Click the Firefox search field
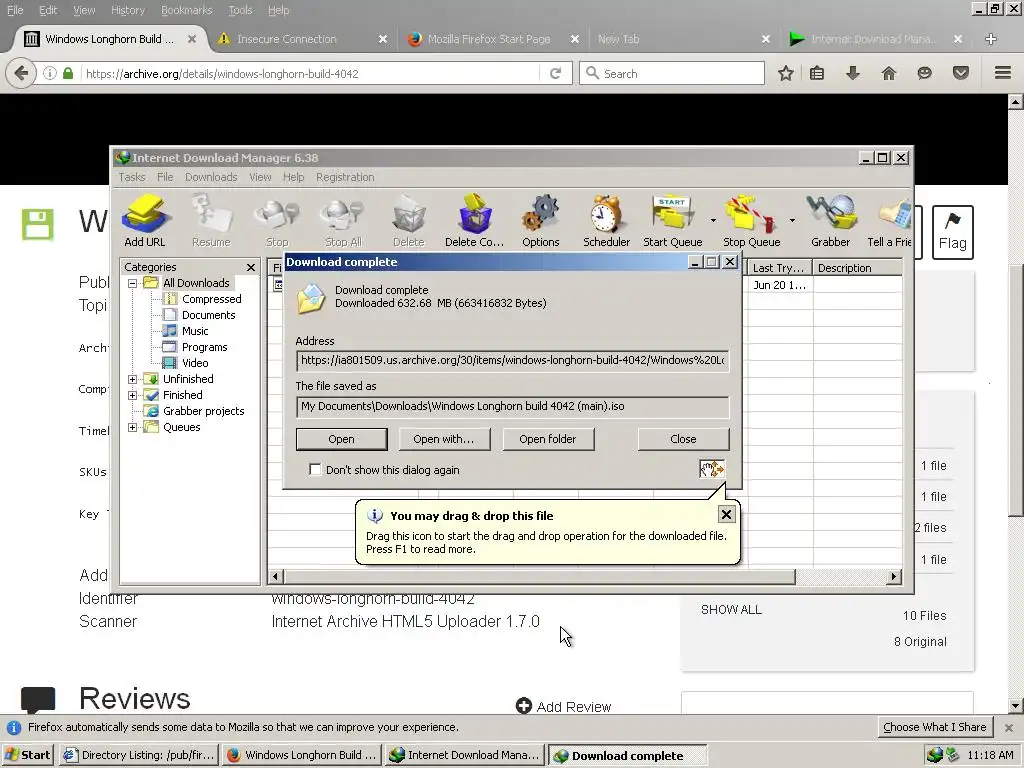The height and width of the screenshot is (768, 1024). 672,73
